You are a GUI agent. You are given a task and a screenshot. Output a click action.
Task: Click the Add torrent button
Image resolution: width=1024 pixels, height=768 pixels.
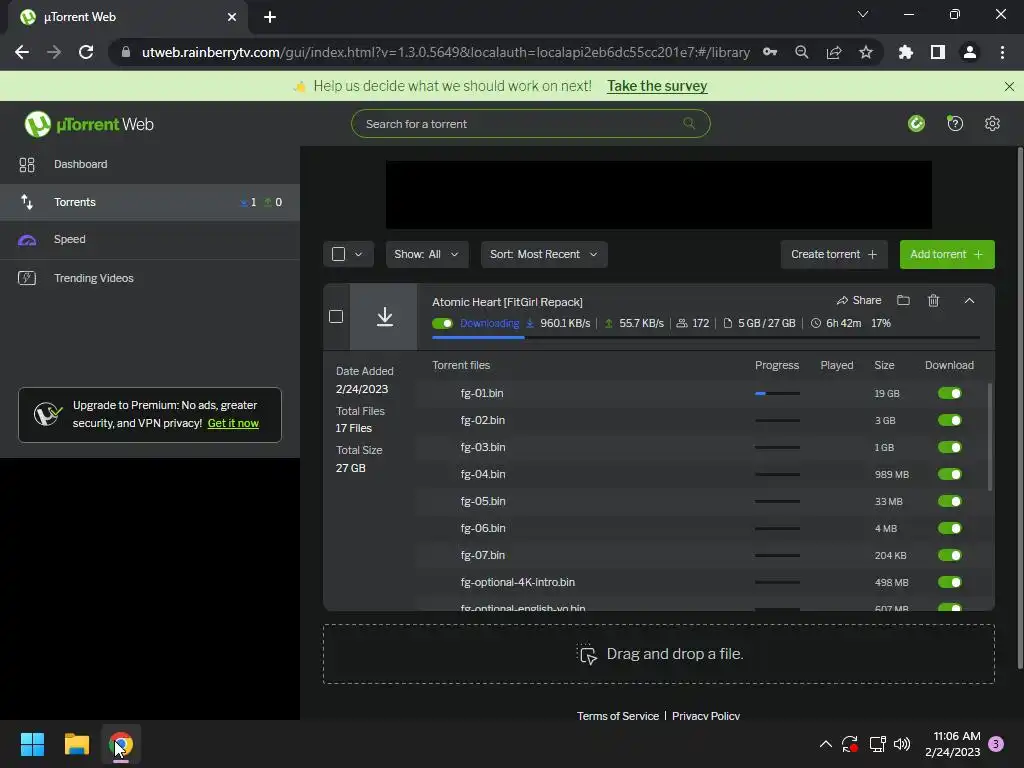tap(947, 254)
